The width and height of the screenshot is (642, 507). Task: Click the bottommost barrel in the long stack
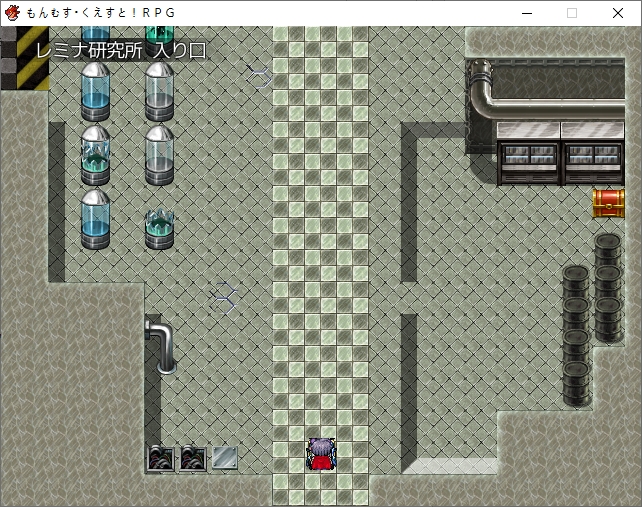pyautogui.click(x=577, y=384)
